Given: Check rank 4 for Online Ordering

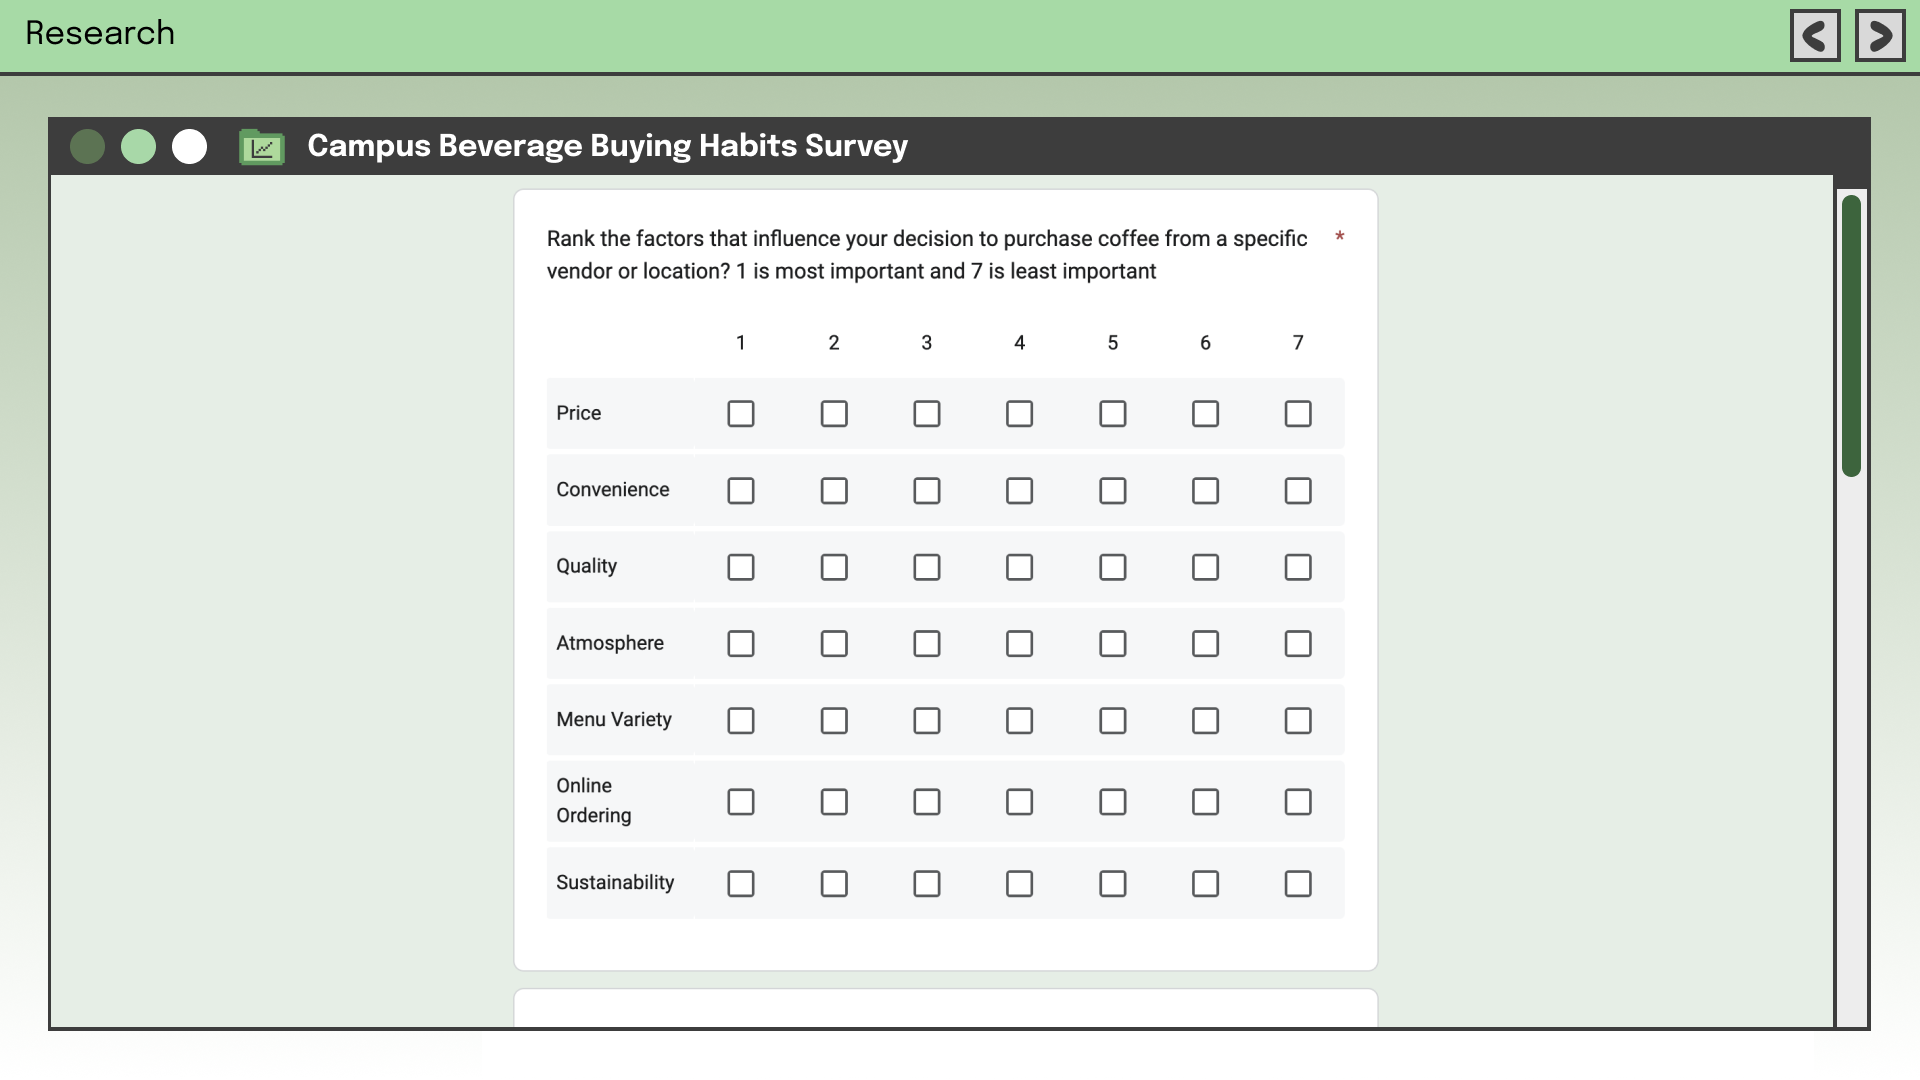Looking at the screenshot, I should tap(1020, 802).
